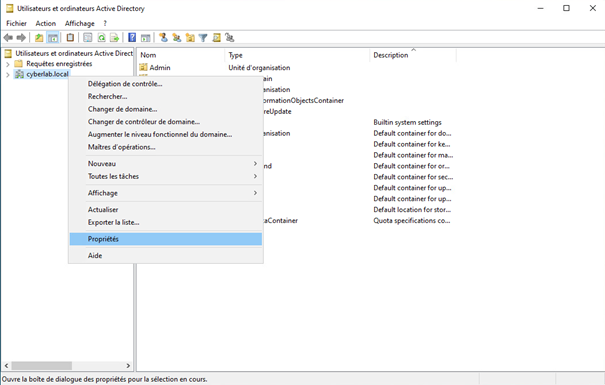Open the Fichier menu

click(x=16, y=24)
